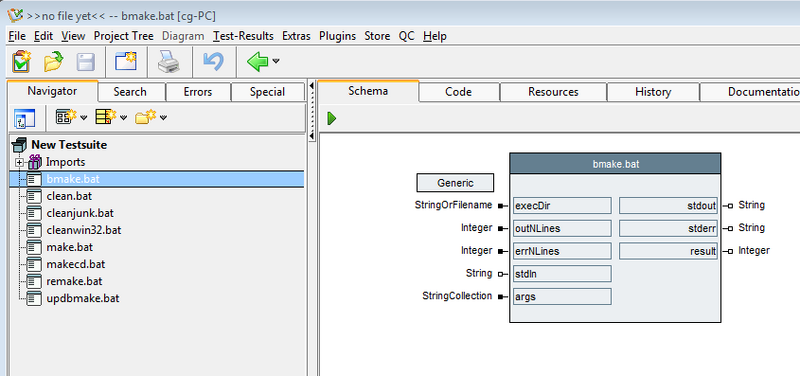Switch to the Search tab

coord(130,92)
